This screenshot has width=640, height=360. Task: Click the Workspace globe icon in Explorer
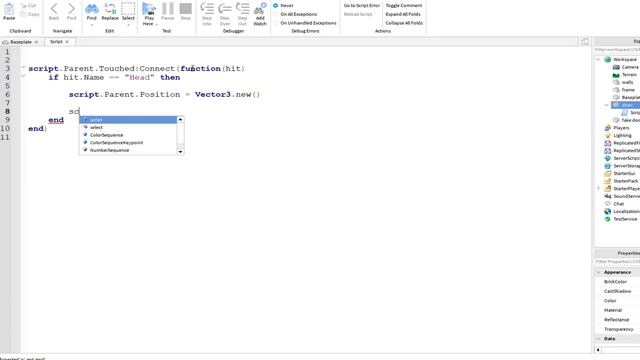(x=607, y=60)
